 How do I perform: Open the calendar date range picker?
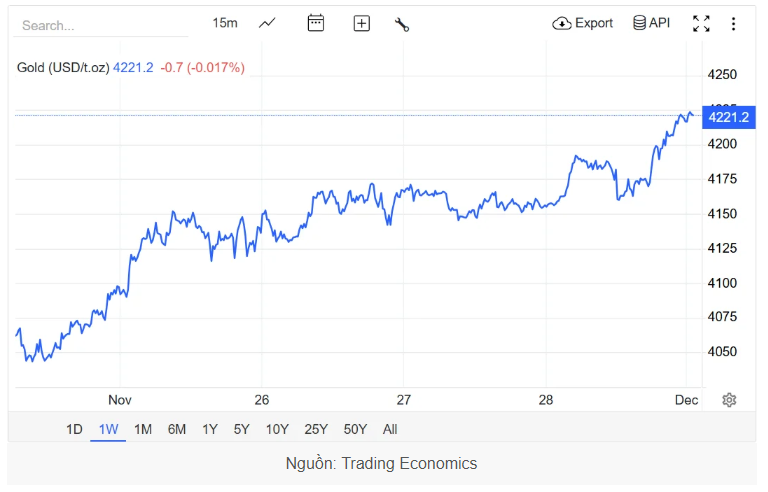316,23
